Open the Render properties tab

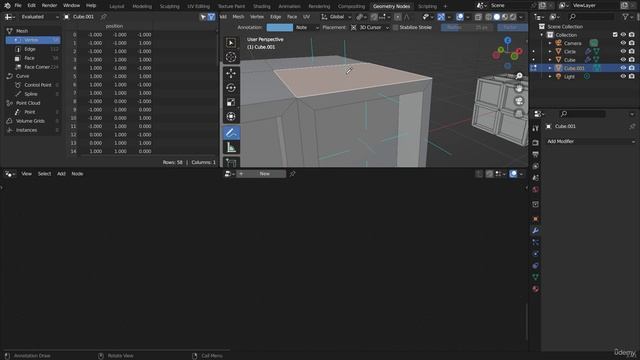tap(536, 143)
